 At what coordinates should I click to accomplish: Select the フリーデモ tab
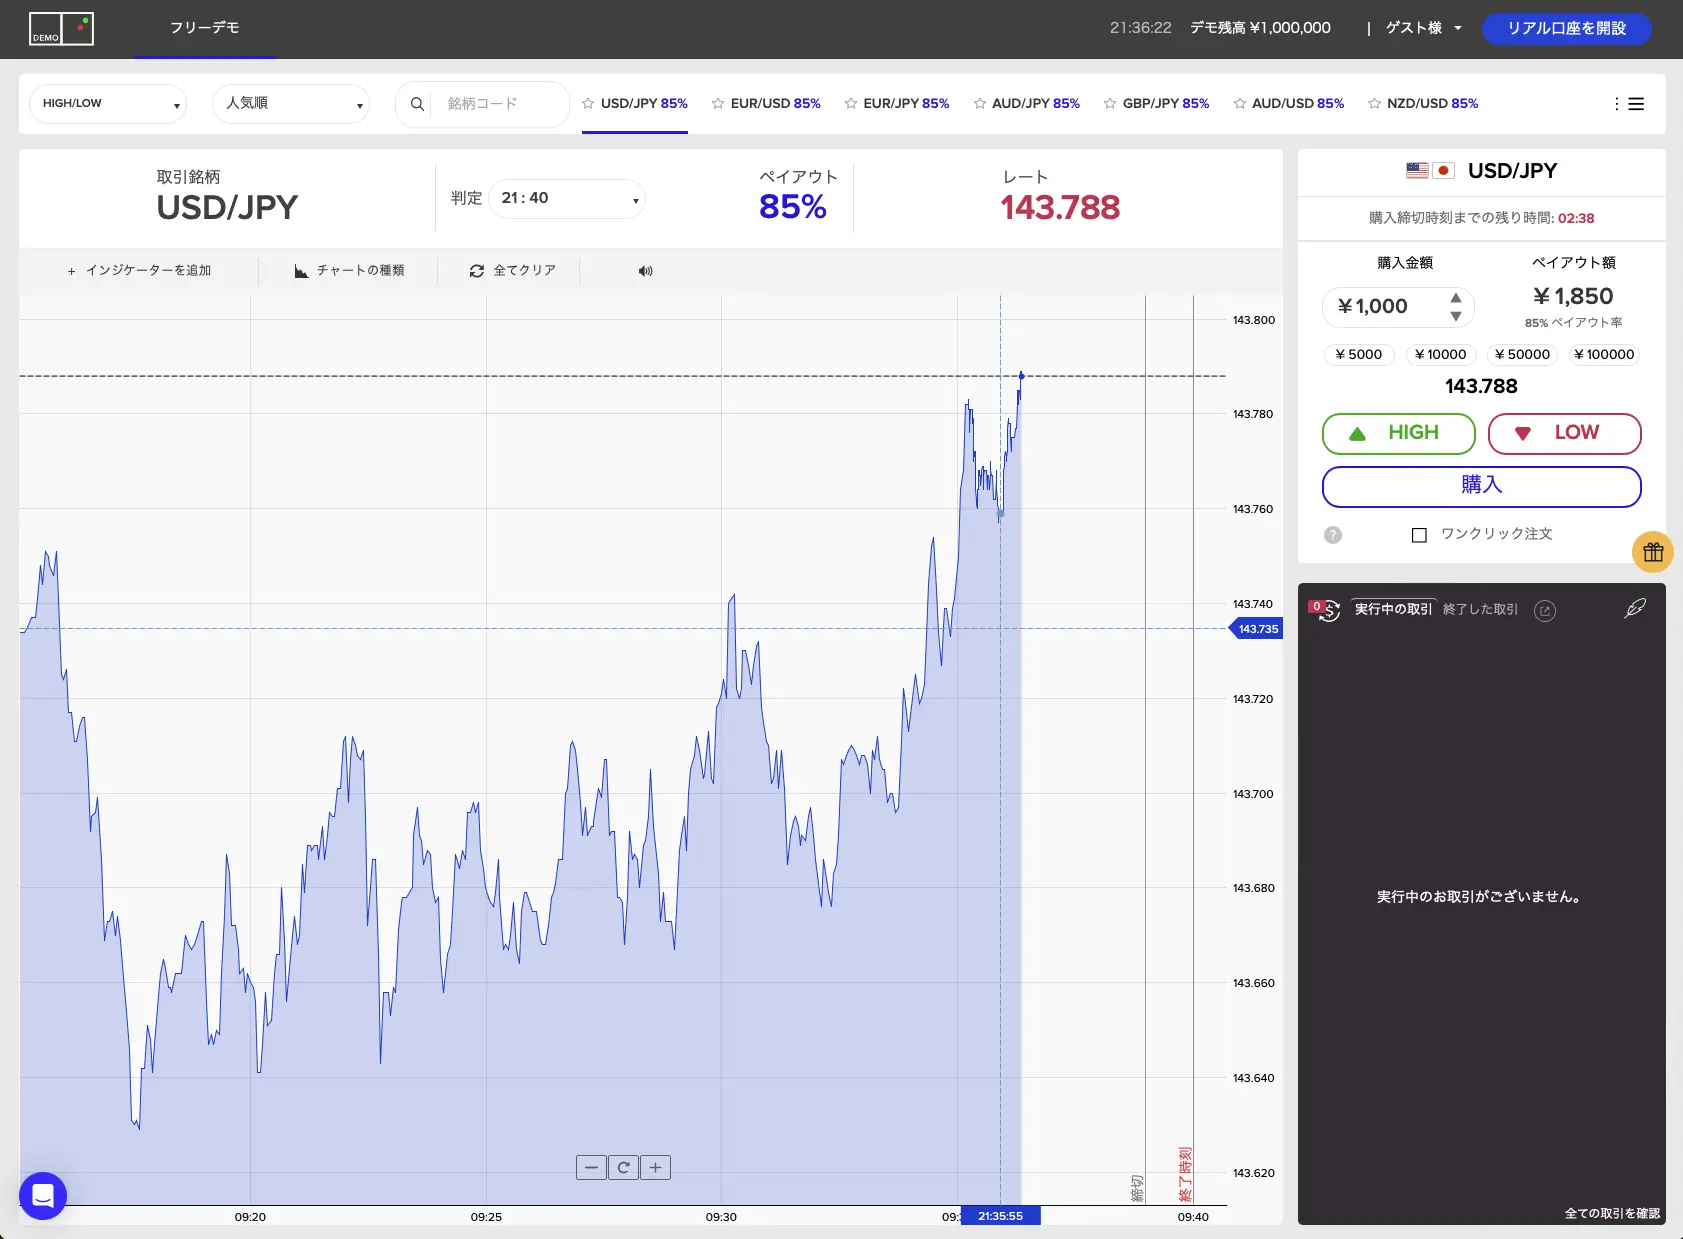click(204, 28)
